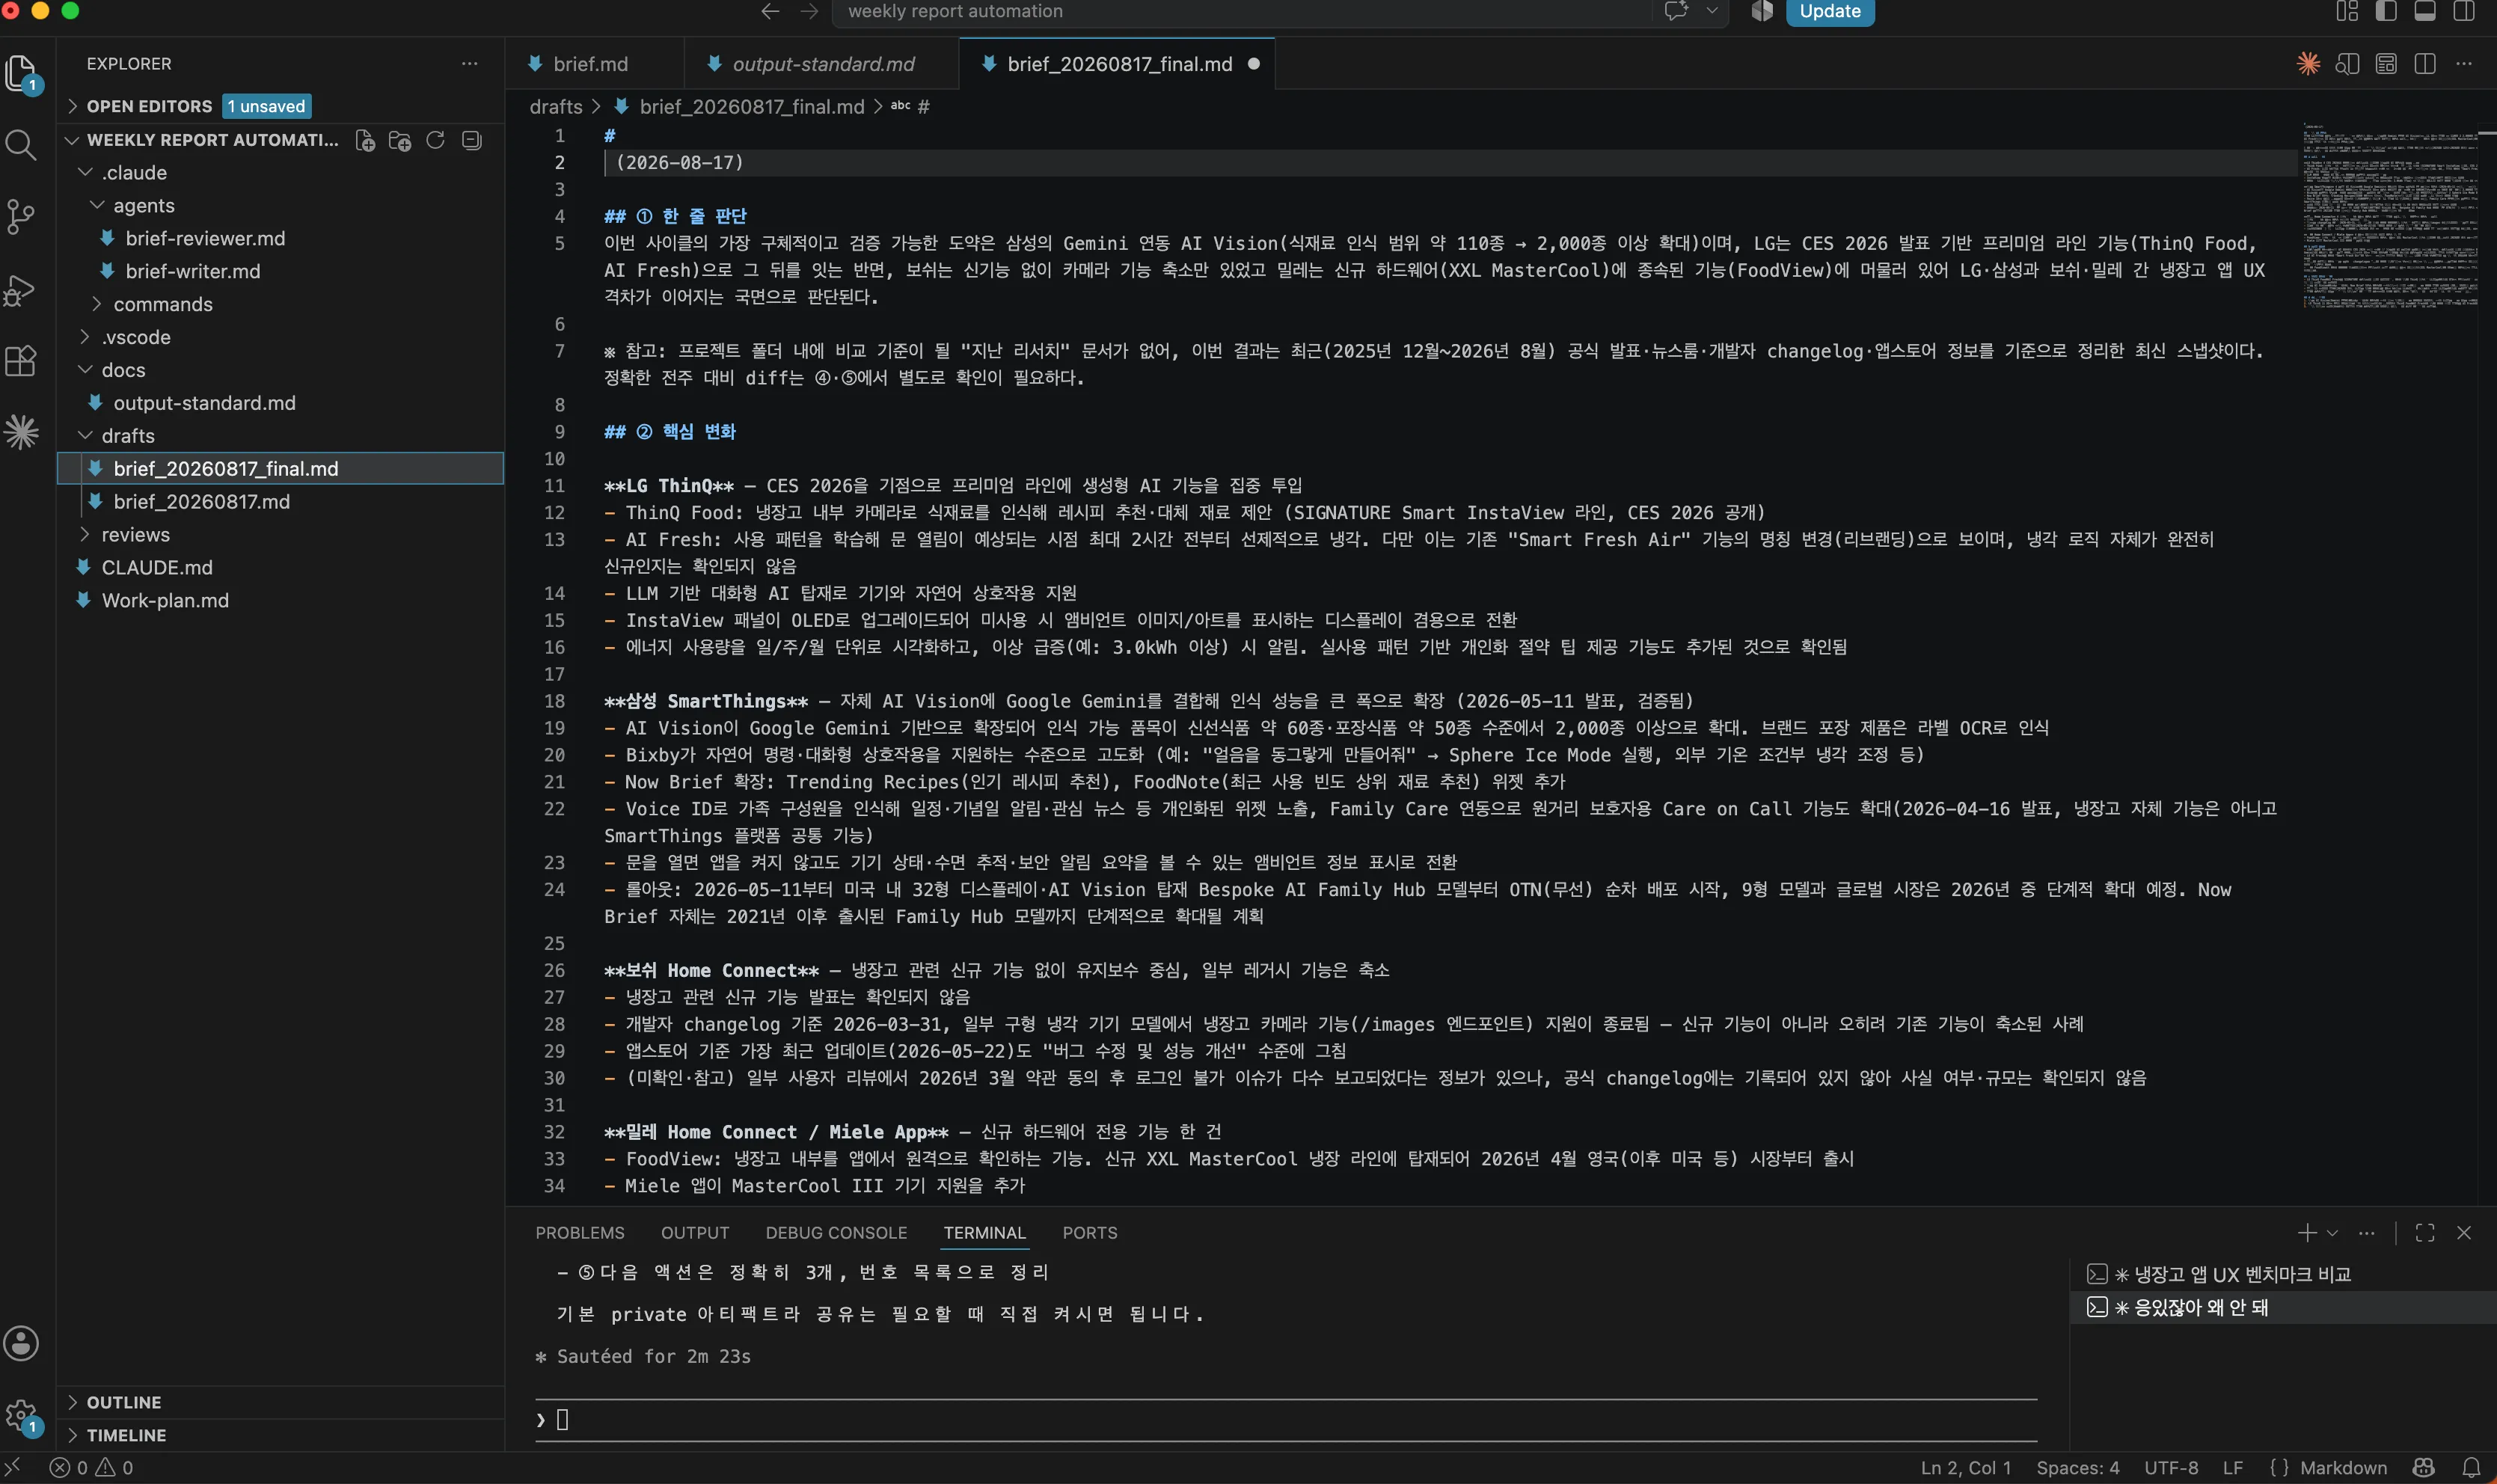The width and height of the screenshot is (2497, 1484).
Task: Collapse the .claude folder
Action: point(86,173)
